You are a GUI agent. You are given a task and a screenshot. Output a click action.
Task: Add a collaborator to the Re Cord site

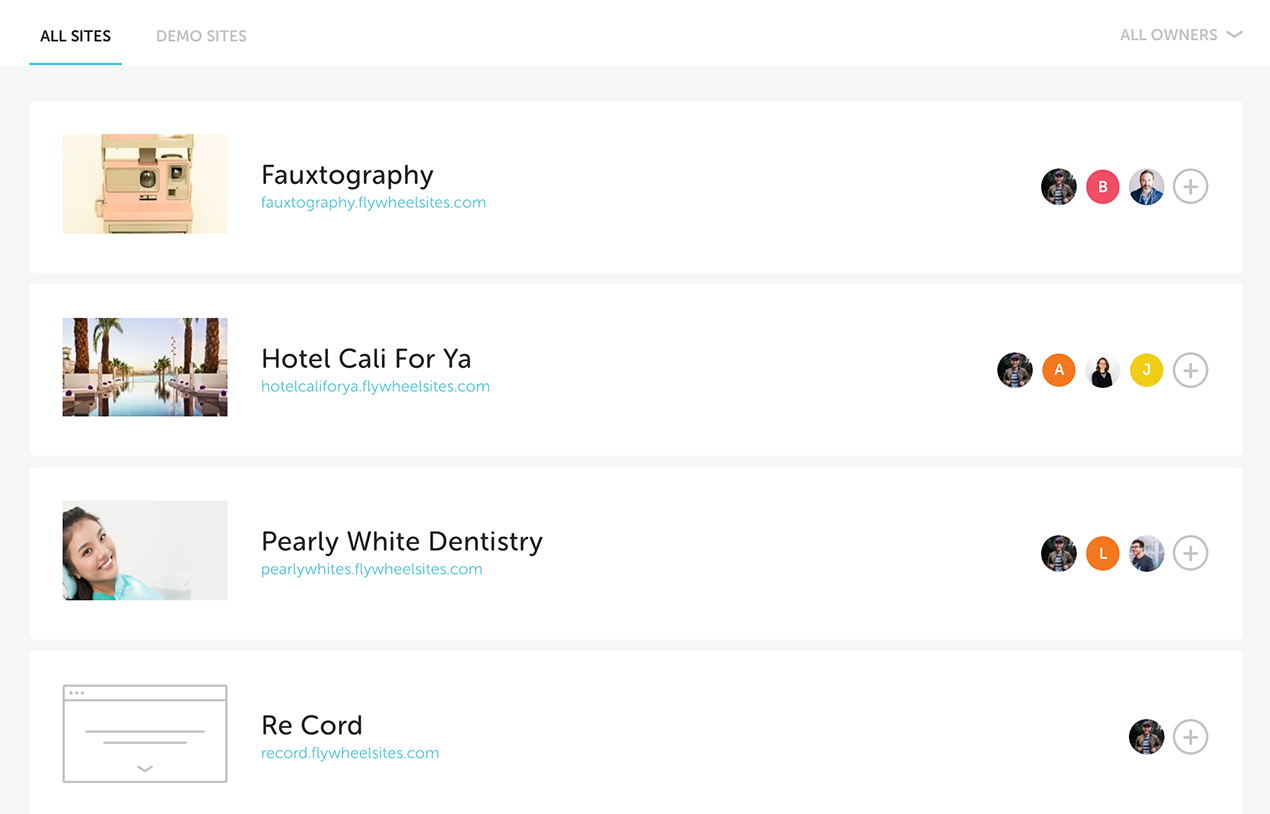click(1190, 738)
